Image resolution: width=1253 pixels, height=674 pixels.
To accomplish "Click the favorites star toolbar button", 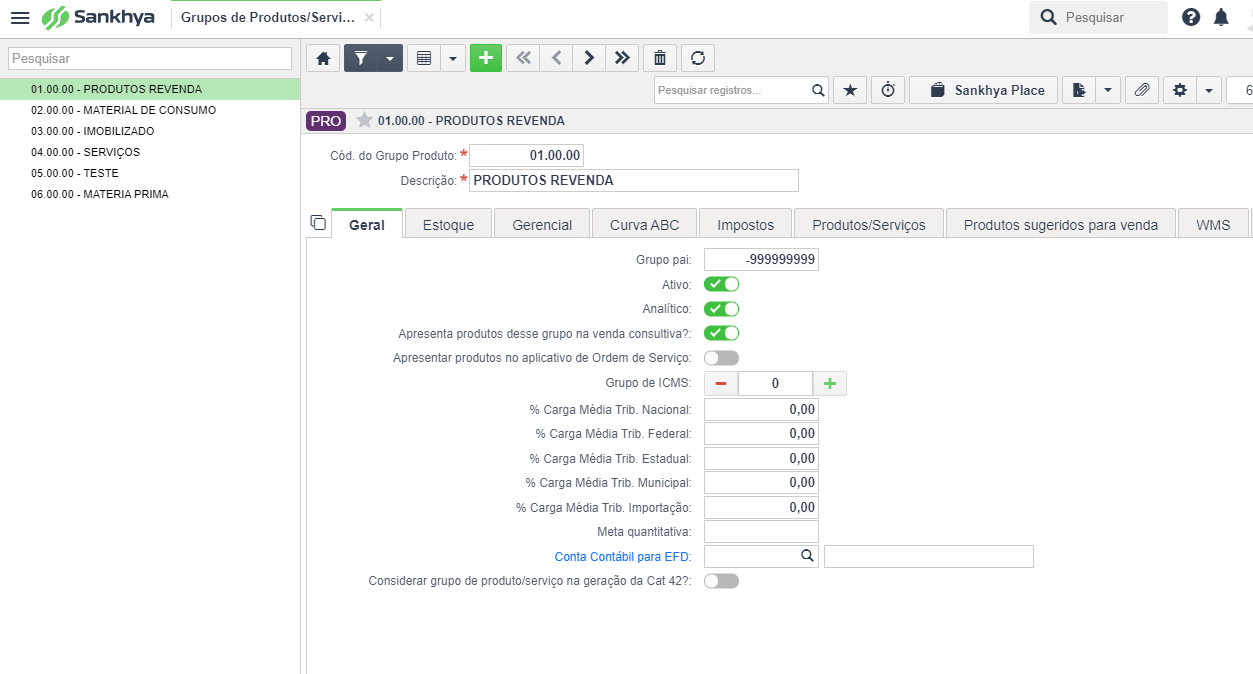I will [850, 90].
